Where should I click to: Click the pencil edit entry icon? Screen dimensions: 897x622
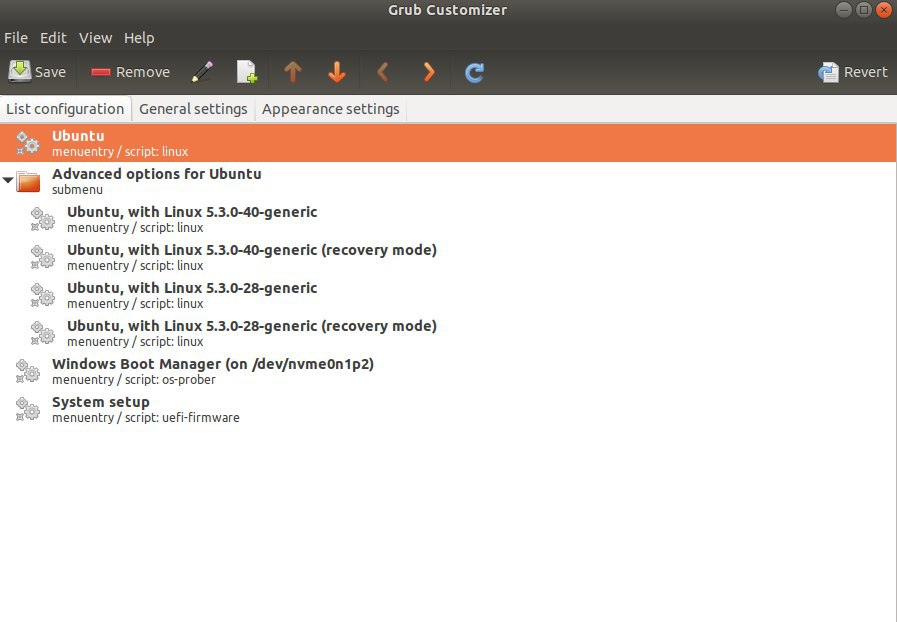203,72
